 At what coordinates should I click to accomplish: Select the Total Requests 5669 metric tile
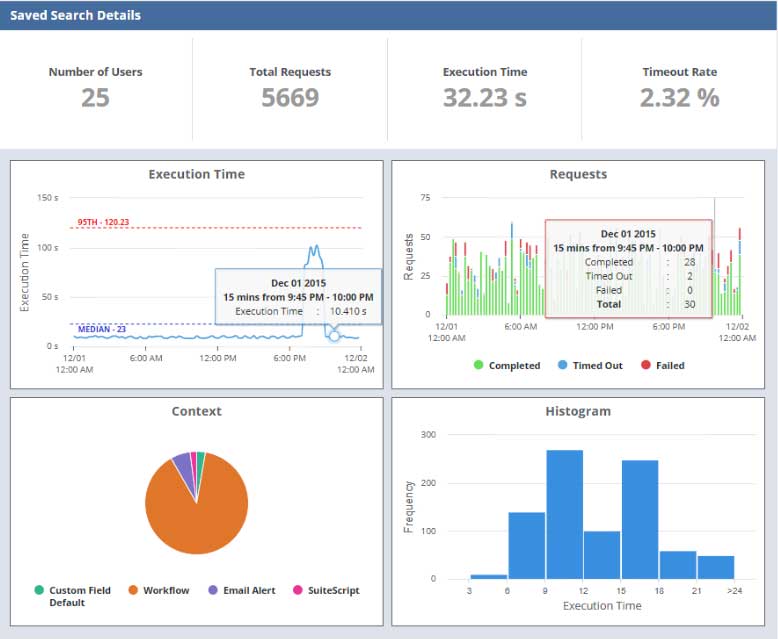coord(290,87)
